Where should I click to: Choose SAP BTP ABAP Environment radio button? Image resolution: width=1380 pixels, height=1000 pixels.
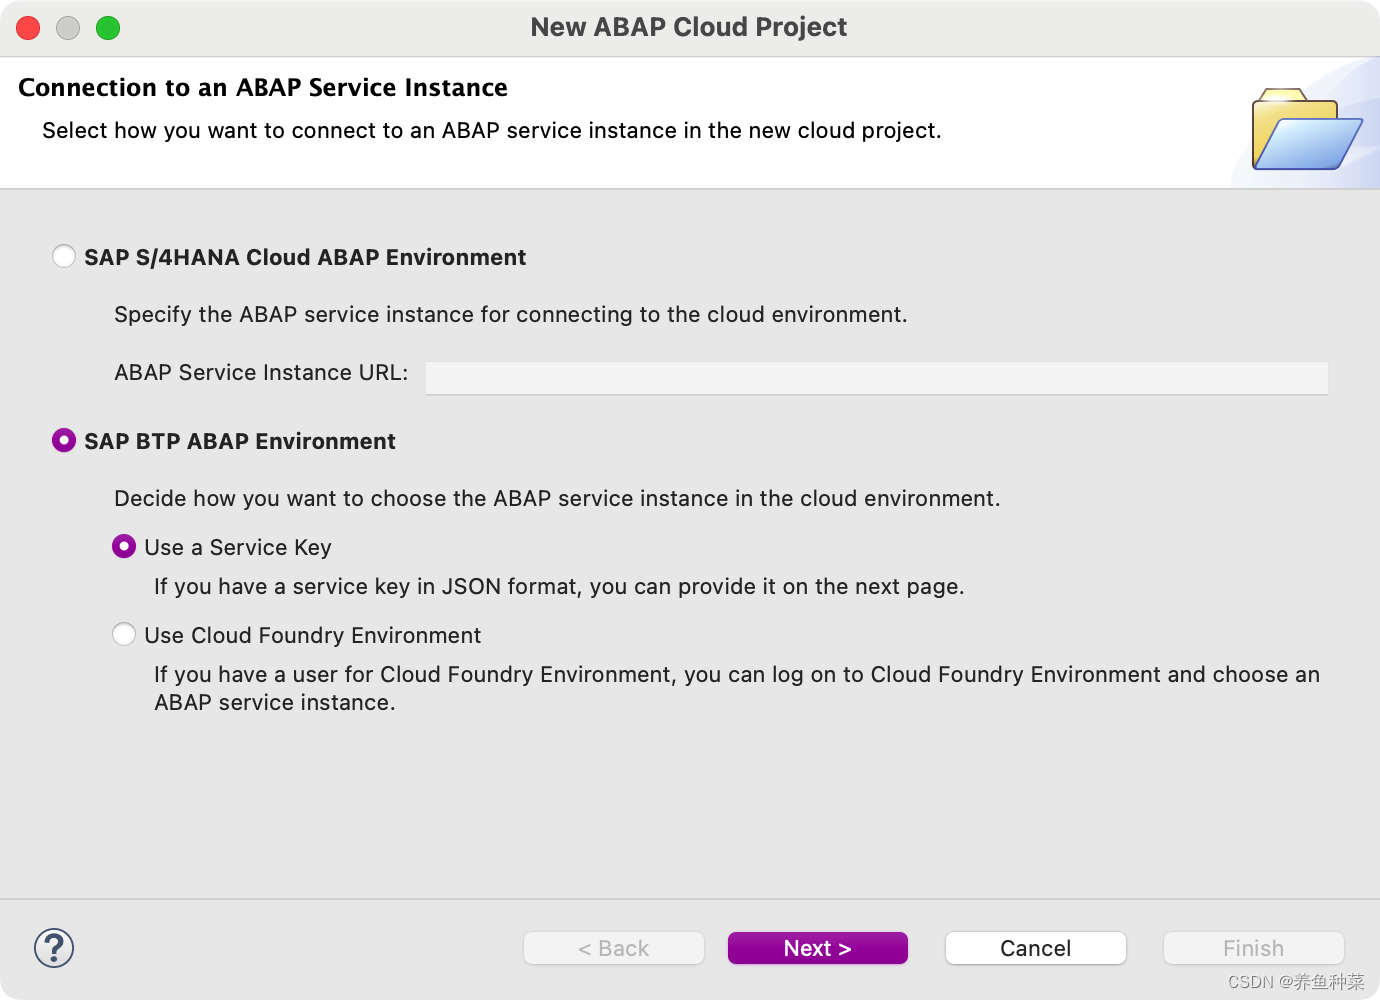(x=64, y=441)
